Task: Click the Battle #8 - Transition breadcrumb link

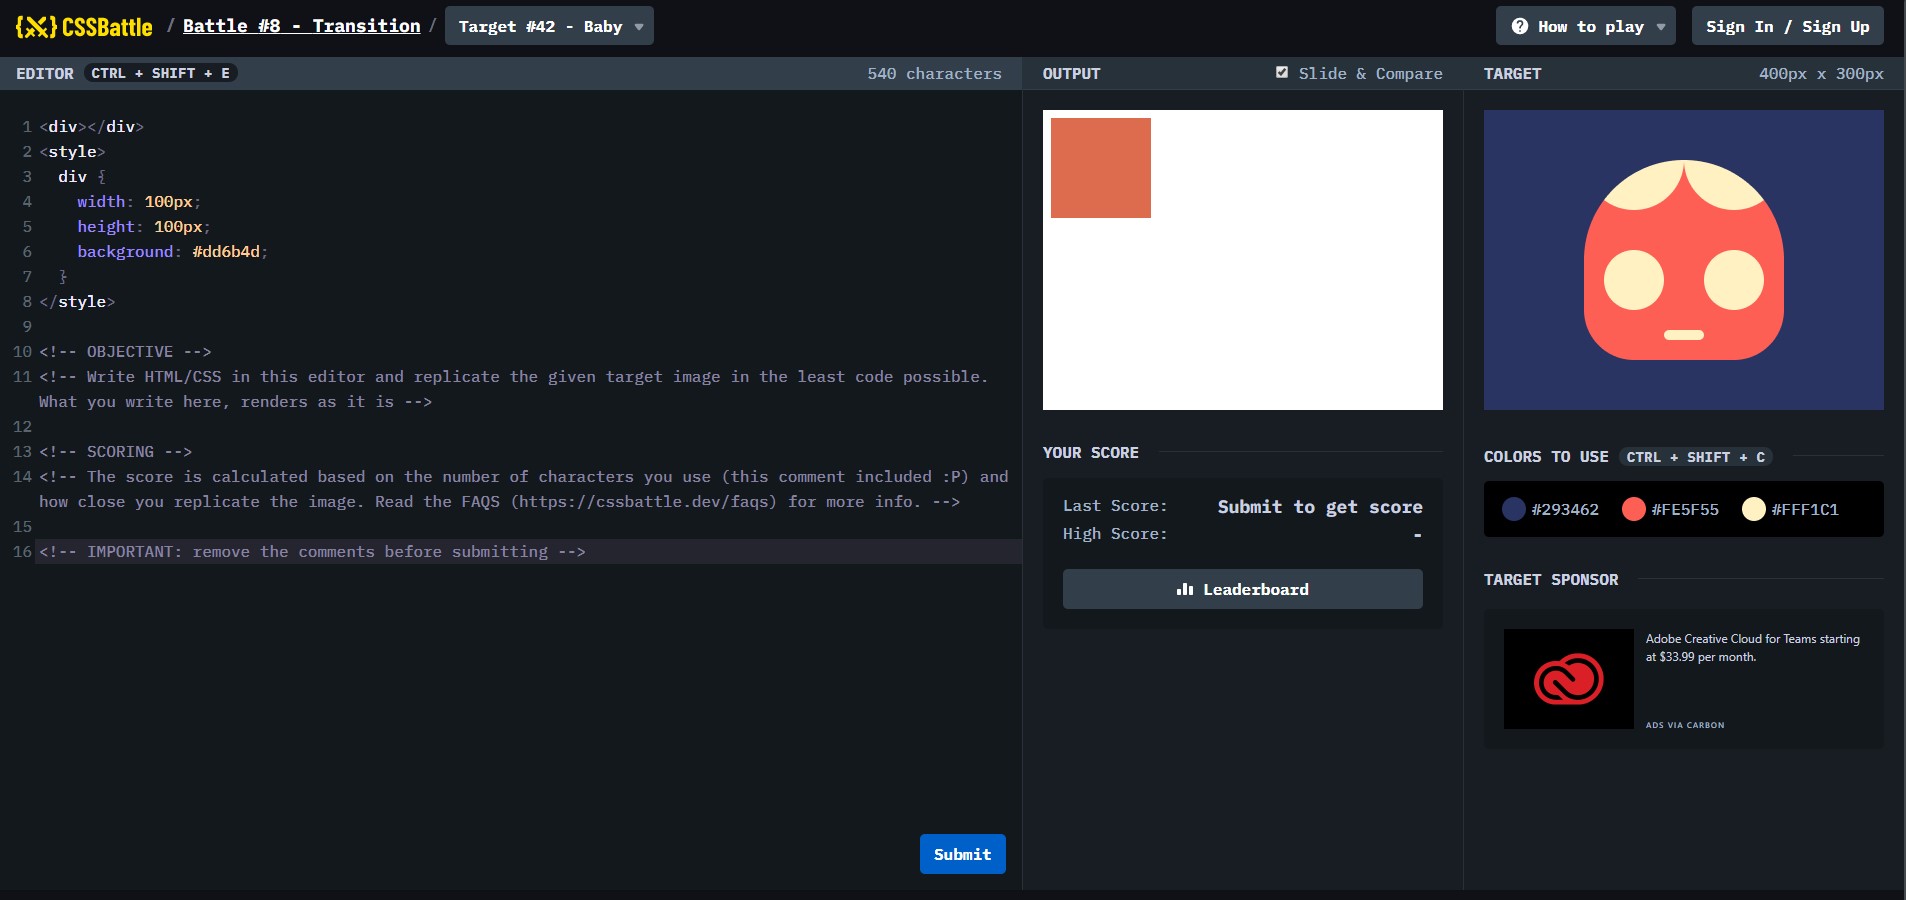Action: pyautogui.click(x=302, y=25)
